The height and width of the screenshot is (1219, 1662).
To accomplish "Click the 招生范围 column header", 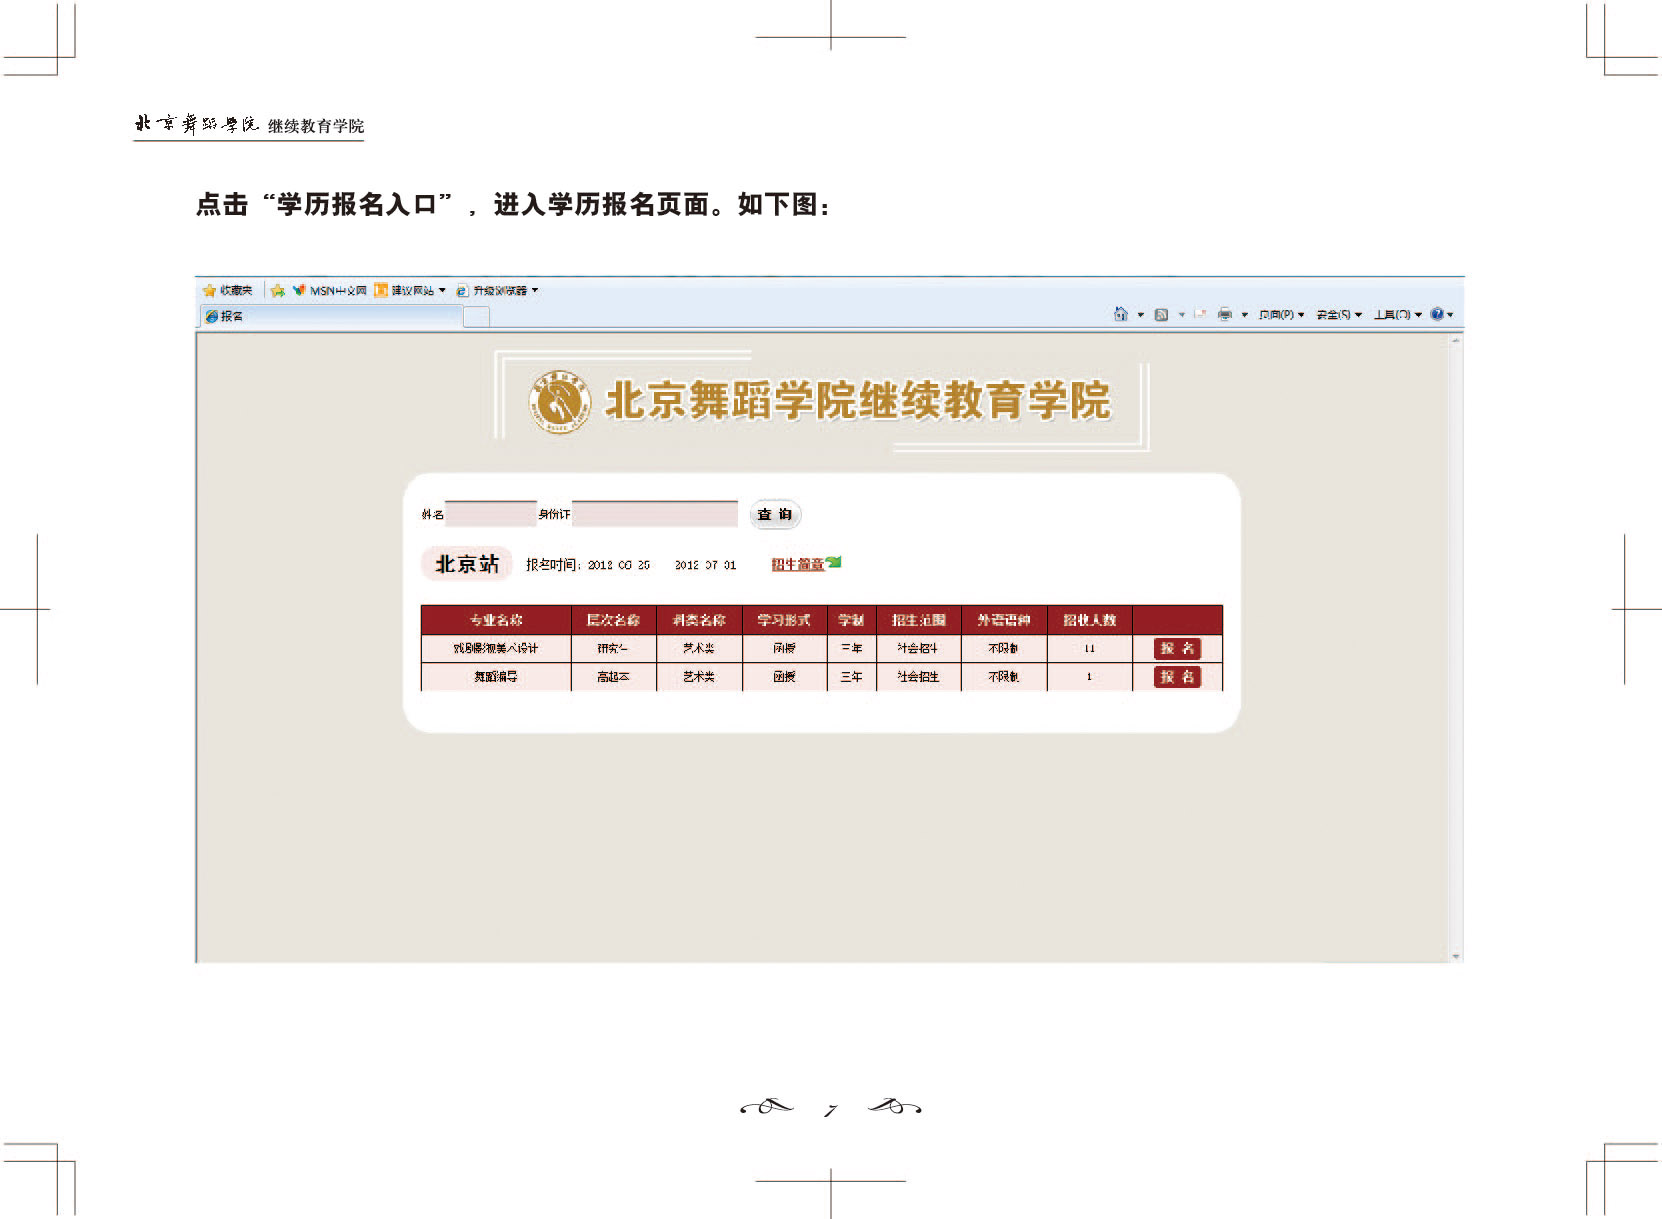I will (x=919, y=620).
